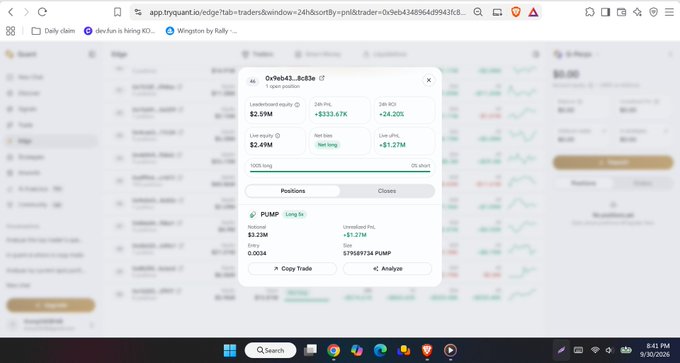Screen dimensions: 680x363
Task: Click the Net long badge
Action: point(327,145)
